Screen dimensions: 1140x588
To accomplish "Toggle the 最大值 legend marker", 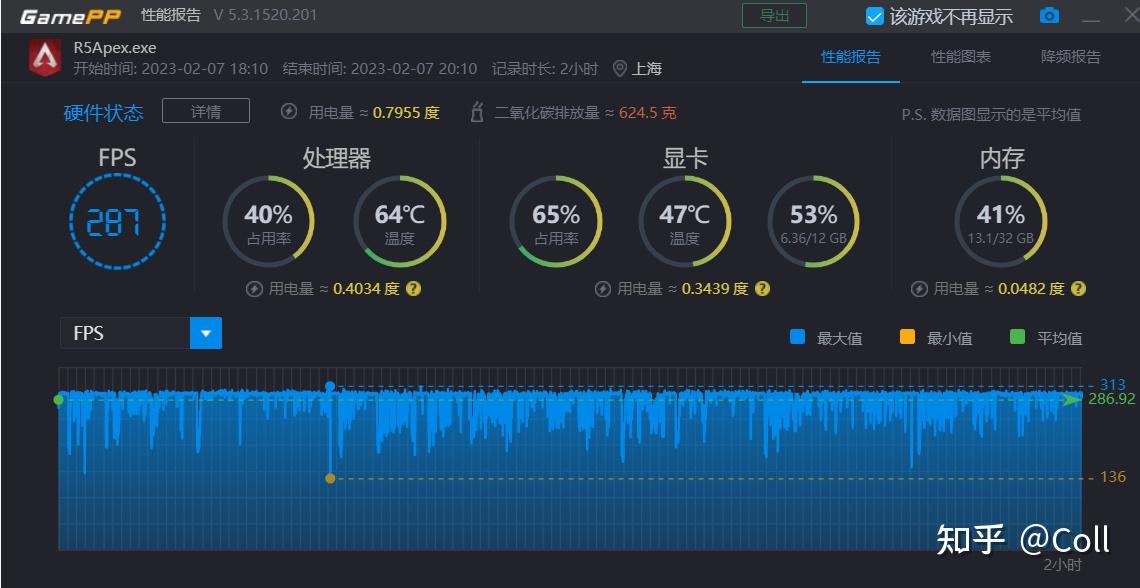I will click(x=797, y=338).
